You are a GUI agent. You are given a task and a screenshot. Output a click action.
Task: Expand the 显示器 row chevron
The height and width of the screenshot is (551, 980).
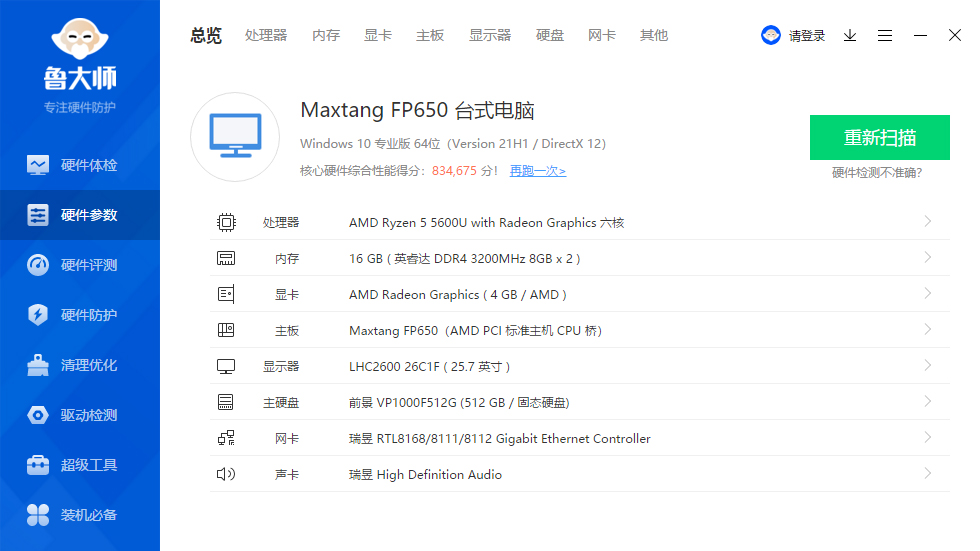928,365
